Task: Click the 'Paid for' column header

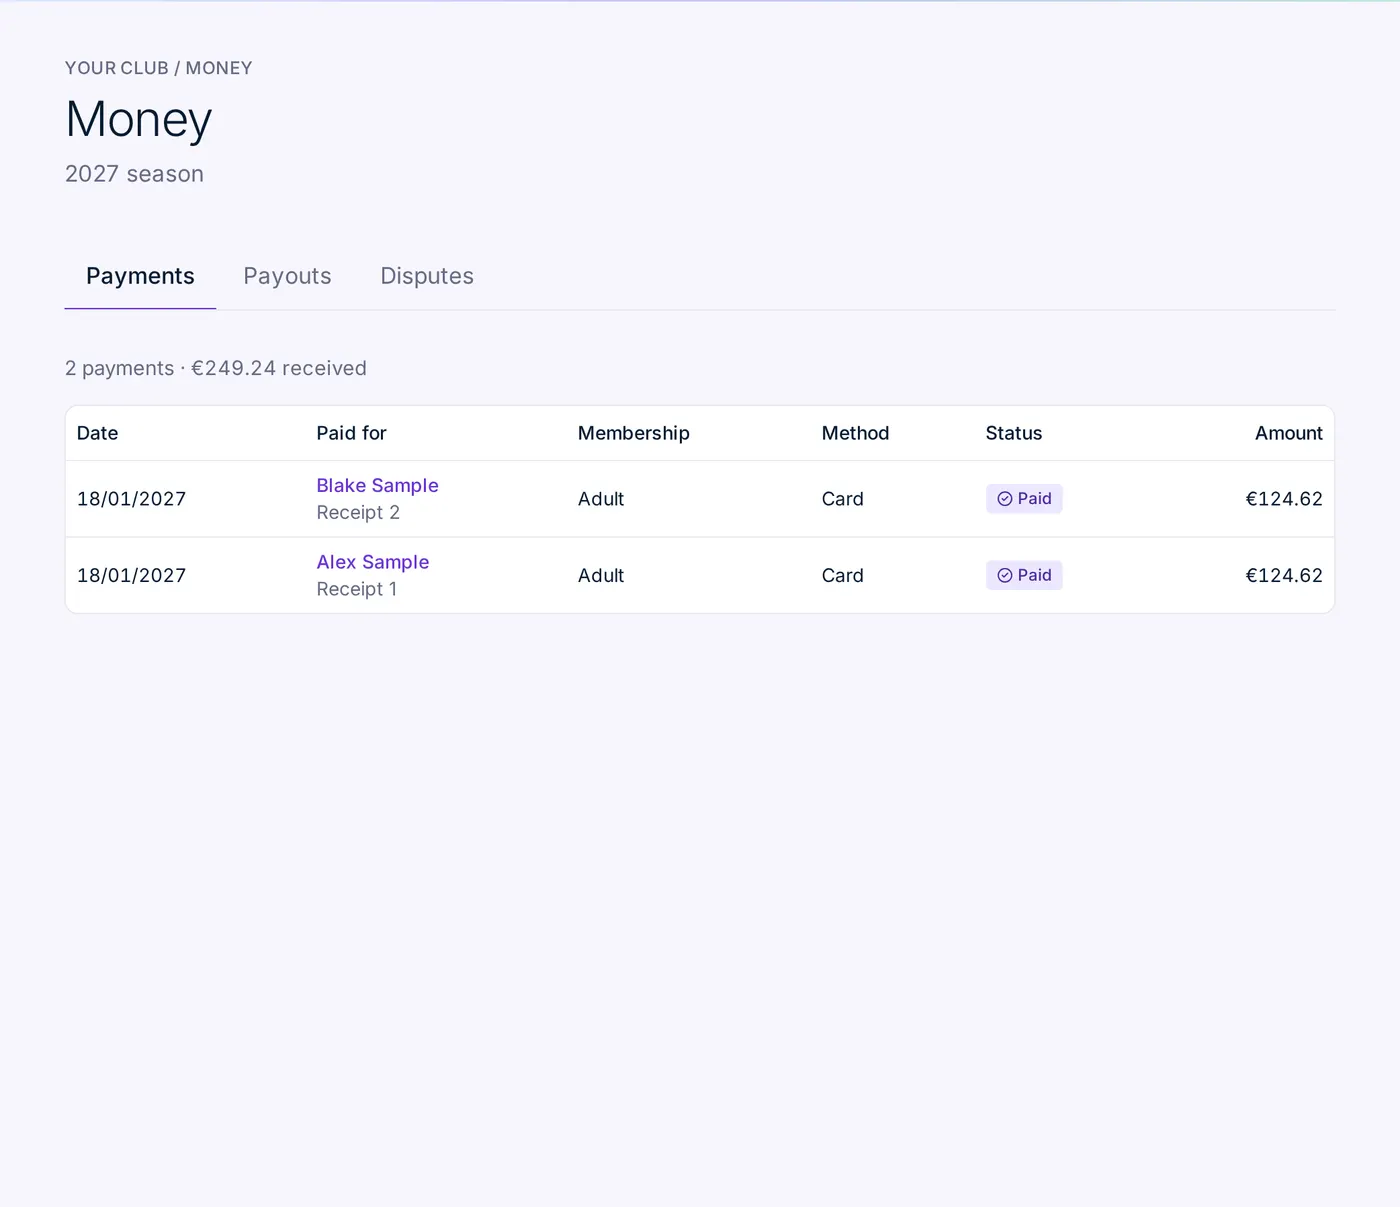Action: [x=351, y=433]
